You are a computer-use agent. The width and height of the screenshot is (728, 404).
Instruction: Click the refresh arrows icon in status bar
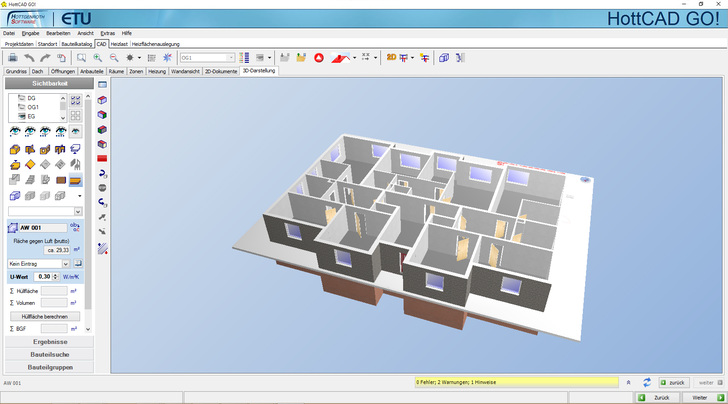647,382
